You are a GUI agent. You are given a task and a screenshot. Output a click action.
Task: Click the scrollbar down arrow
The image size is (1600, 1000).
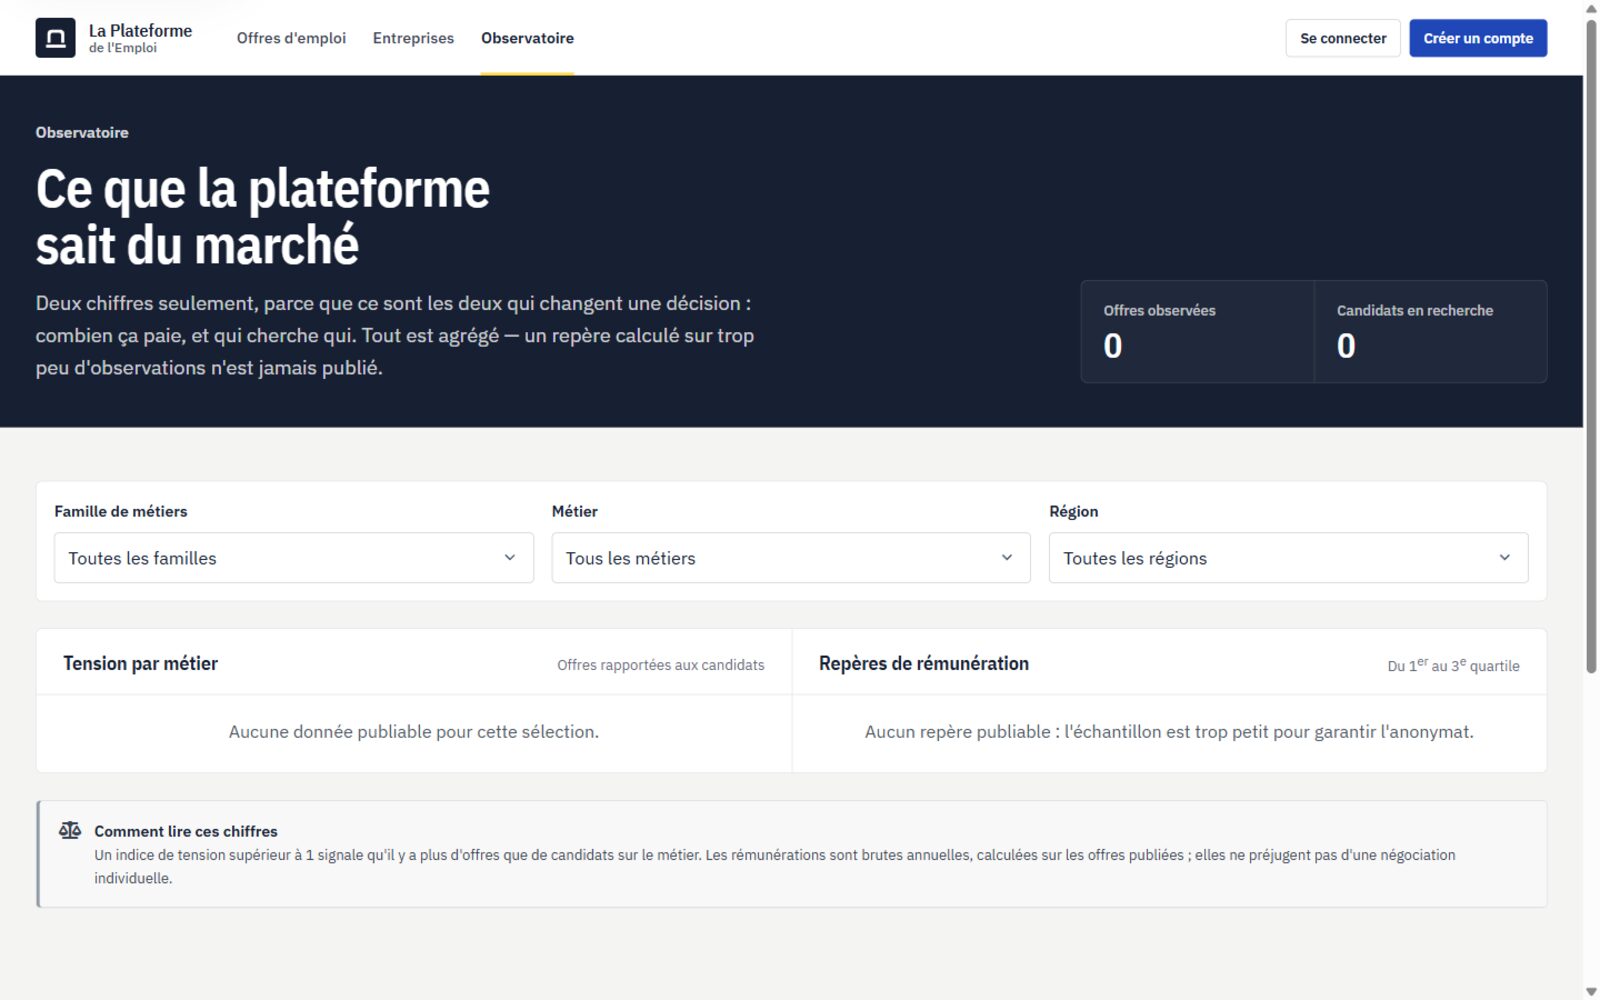(1591, 991)
